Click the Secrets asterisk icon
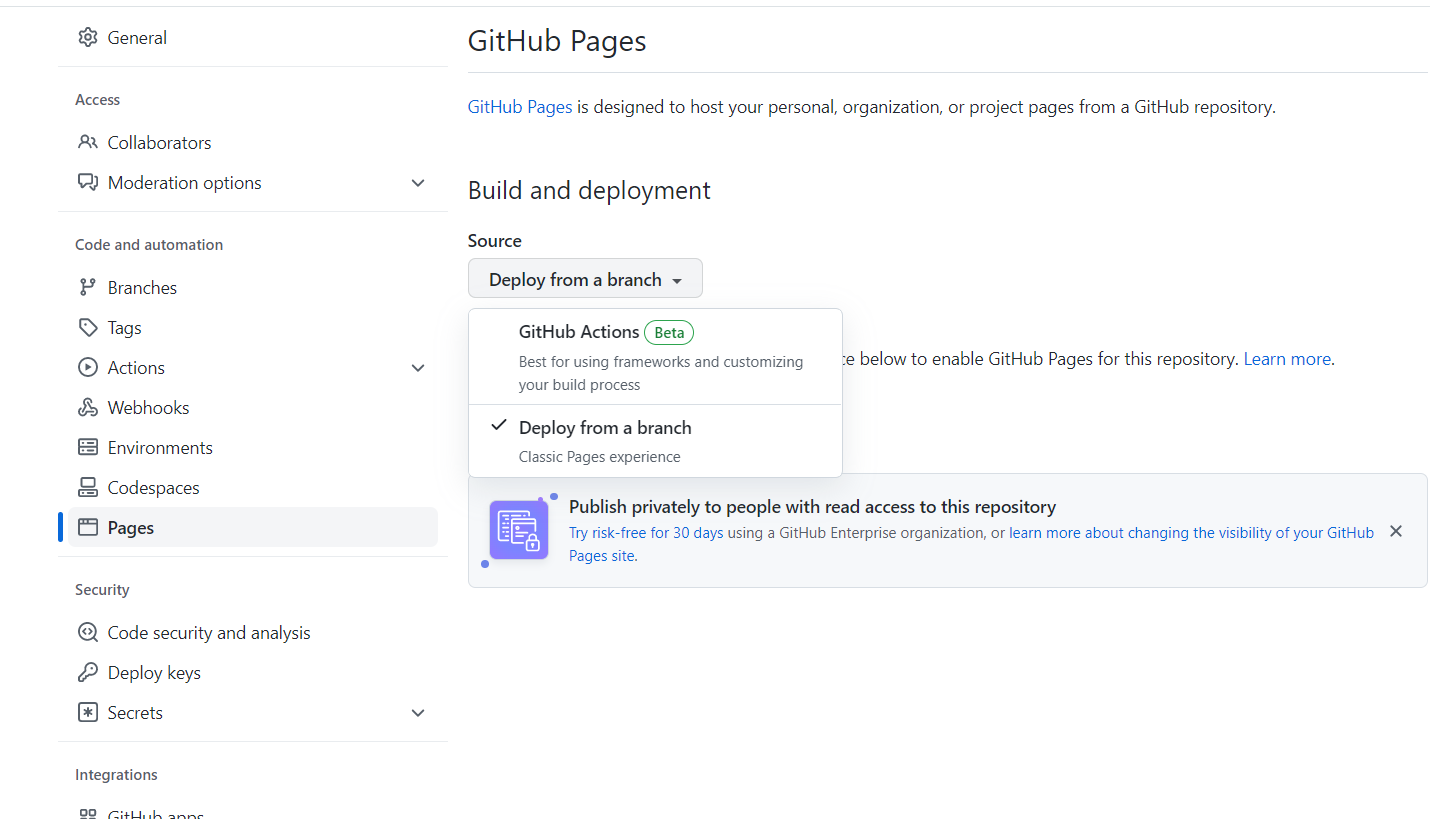 pyautogui.click(x=88, y=713)
